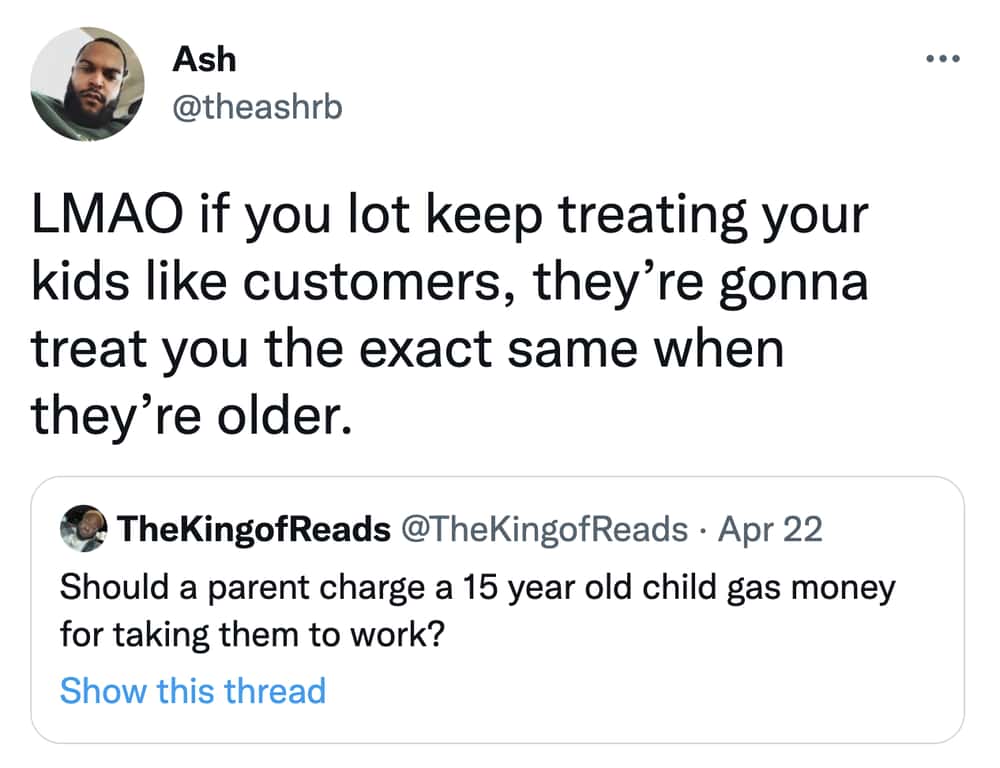This screenshot has height=768, width=1000.
Task: Click the @TheKingofReads handle text
Action: 544,529
